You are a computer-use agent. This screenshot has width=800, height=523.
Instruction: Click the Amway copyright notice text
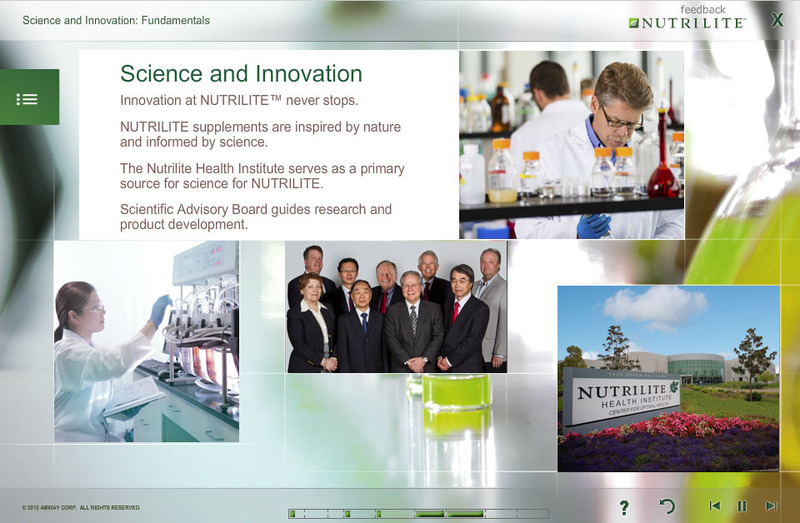pos(81,508)
